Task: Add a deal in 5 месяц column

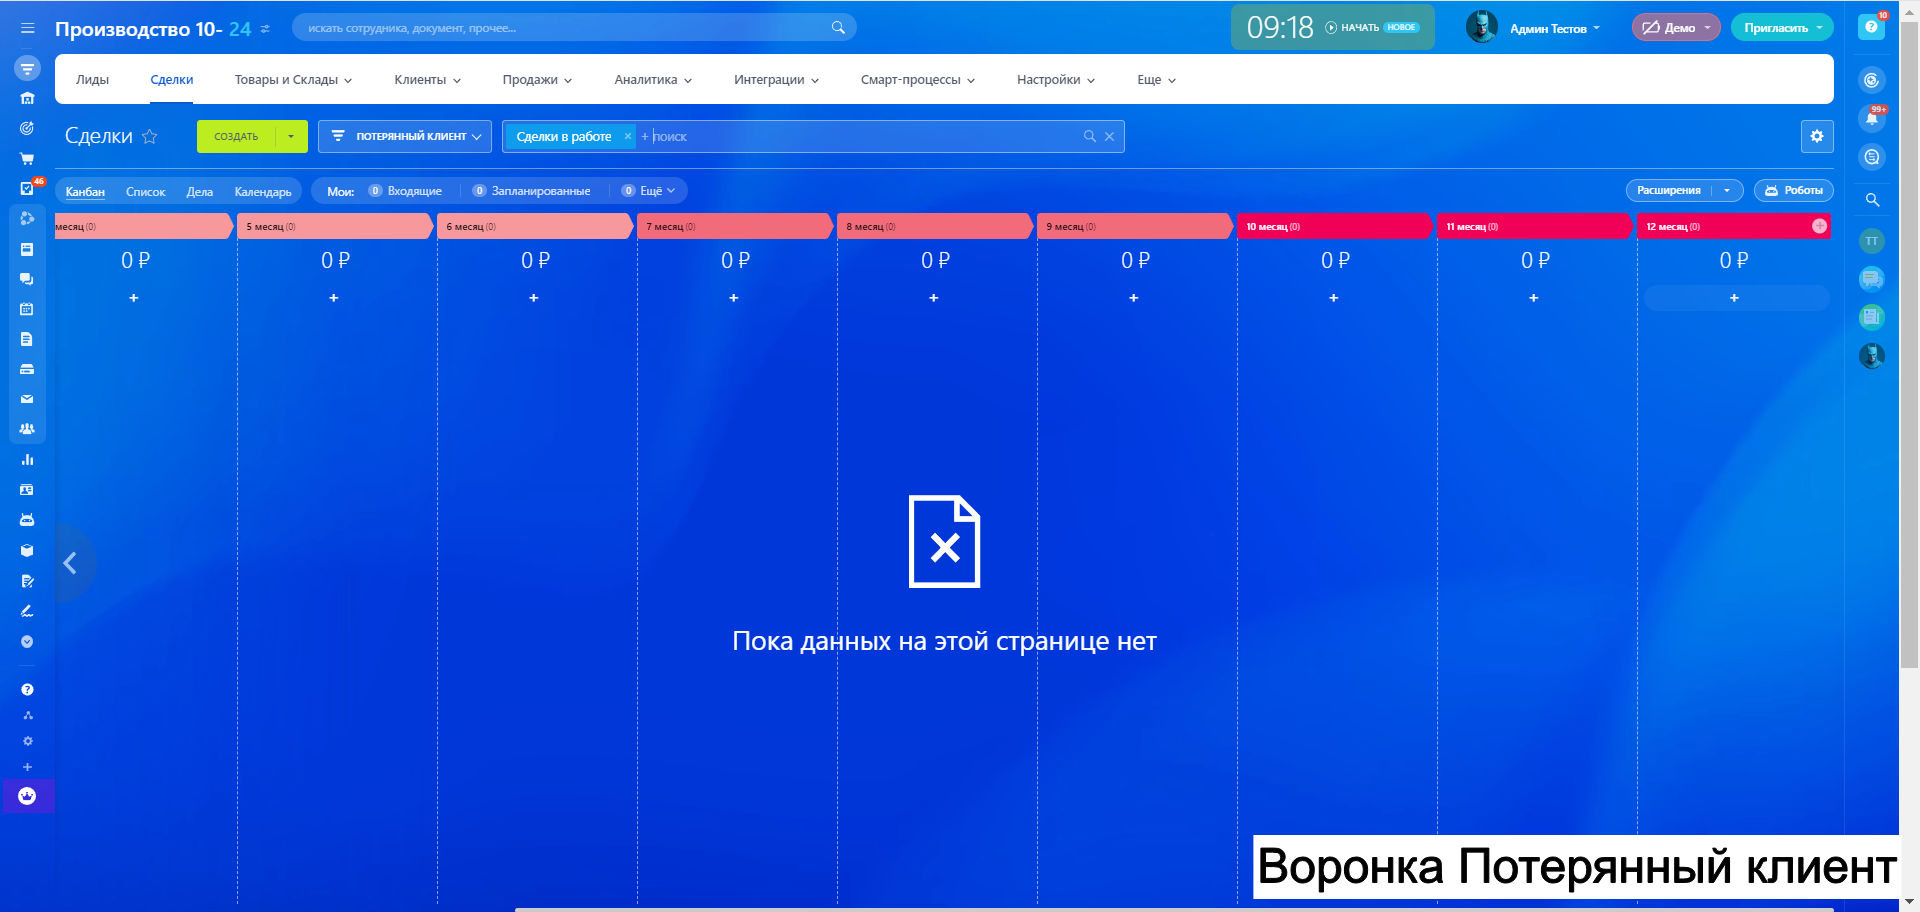Action: pyautogui.click(x=334, y=298)
